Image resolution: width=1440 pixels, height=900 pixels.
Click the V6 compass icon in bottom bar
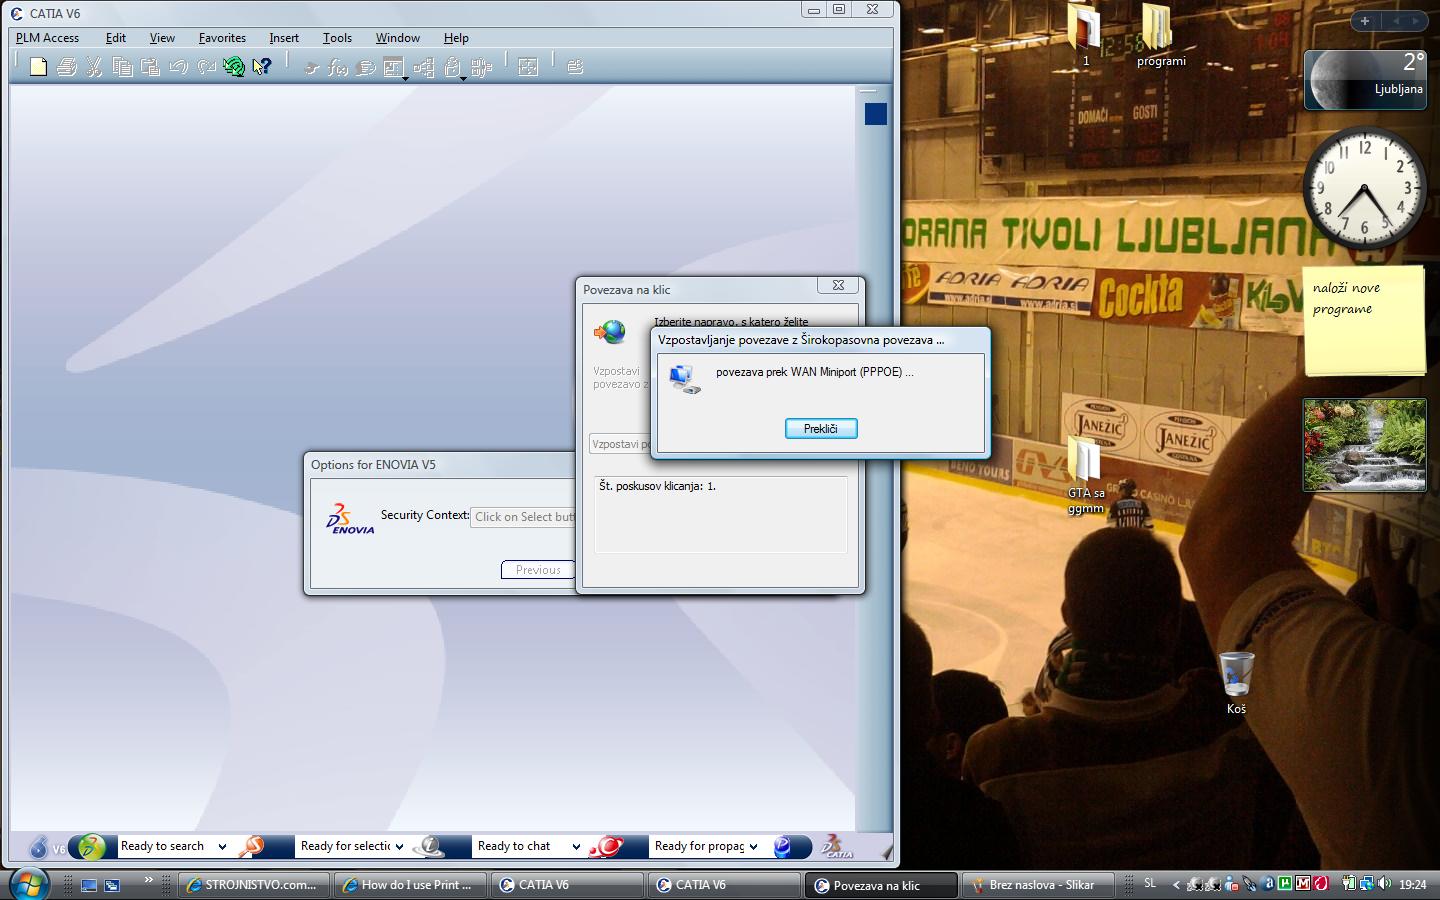click(39, 847)
